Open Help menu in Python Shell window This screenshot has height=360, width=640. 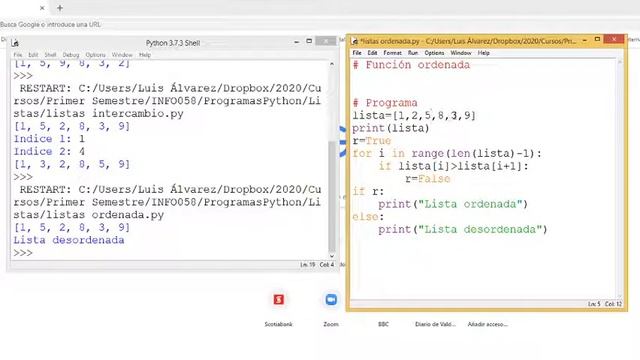[145, 55]
